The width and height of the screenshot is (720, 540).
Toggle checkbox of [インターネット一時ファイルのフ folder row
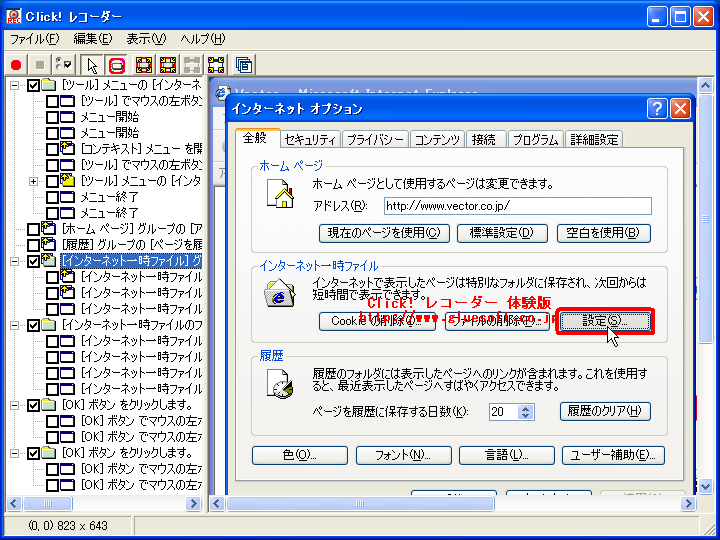pos(33,325)
